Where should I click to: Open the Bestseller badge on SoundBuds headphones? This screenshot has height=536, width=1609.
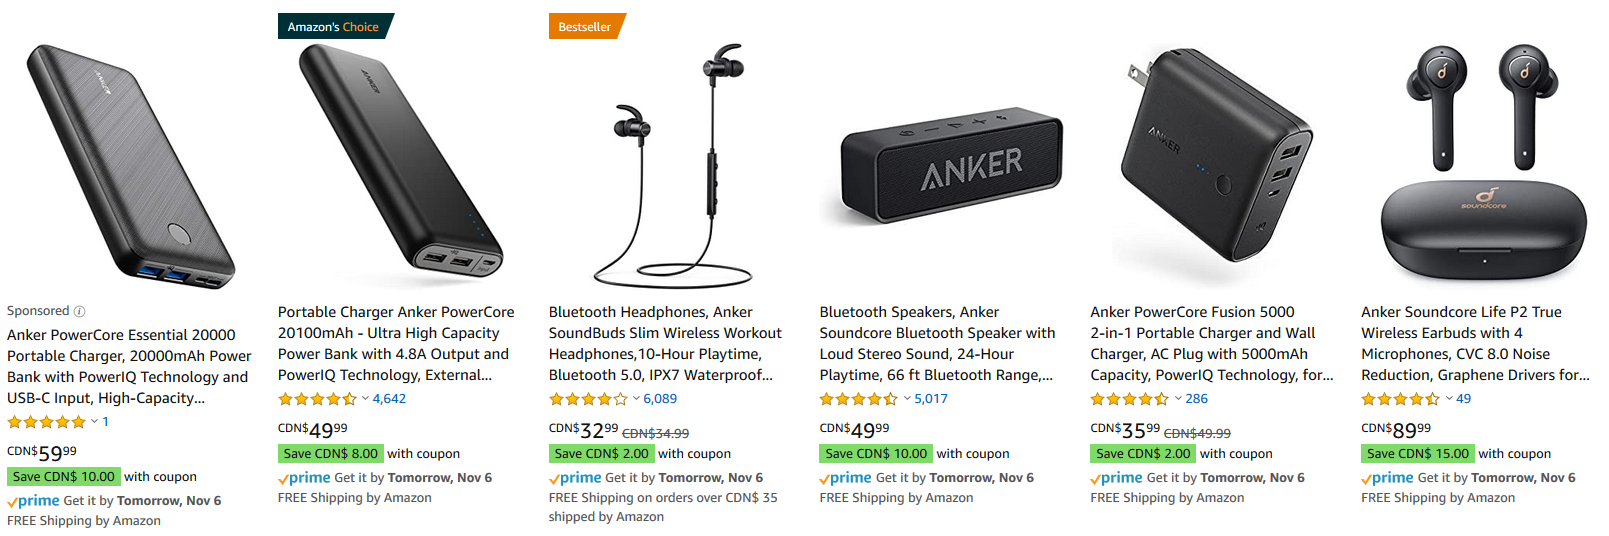[586, 26]
